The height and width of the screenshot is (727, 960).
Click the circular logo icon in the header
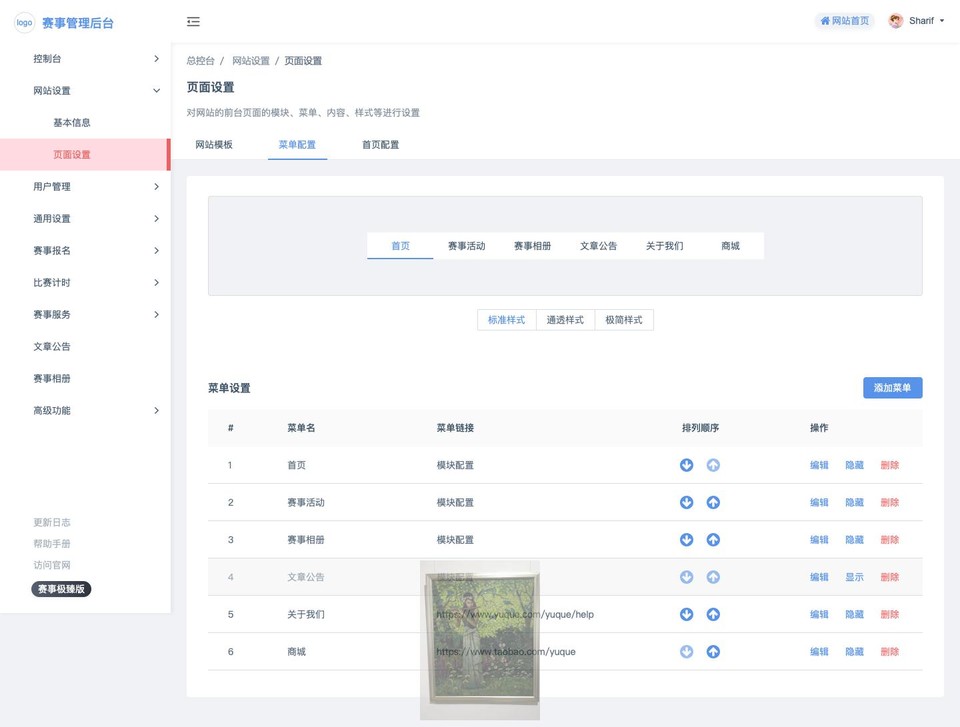pyautogui.click(x=24, y=22)
